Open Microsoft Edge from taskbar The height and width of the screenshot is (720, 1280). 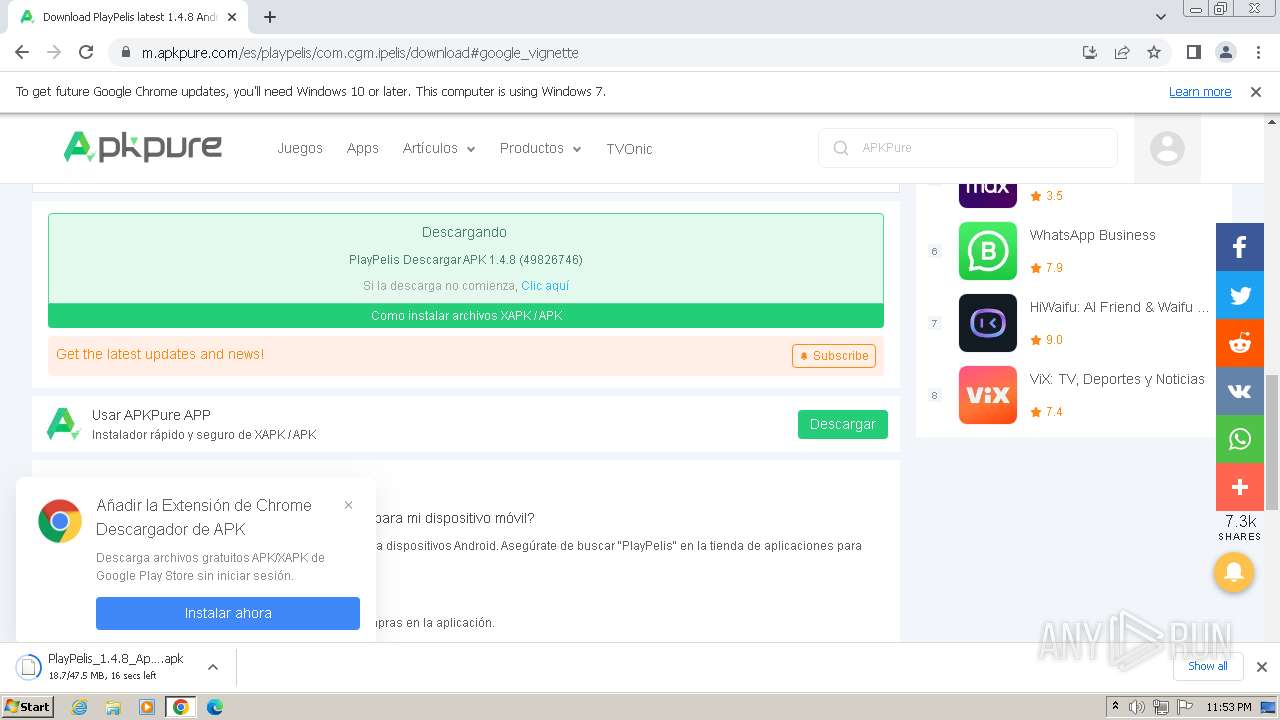pyautogui.click(x=214, y=707)
